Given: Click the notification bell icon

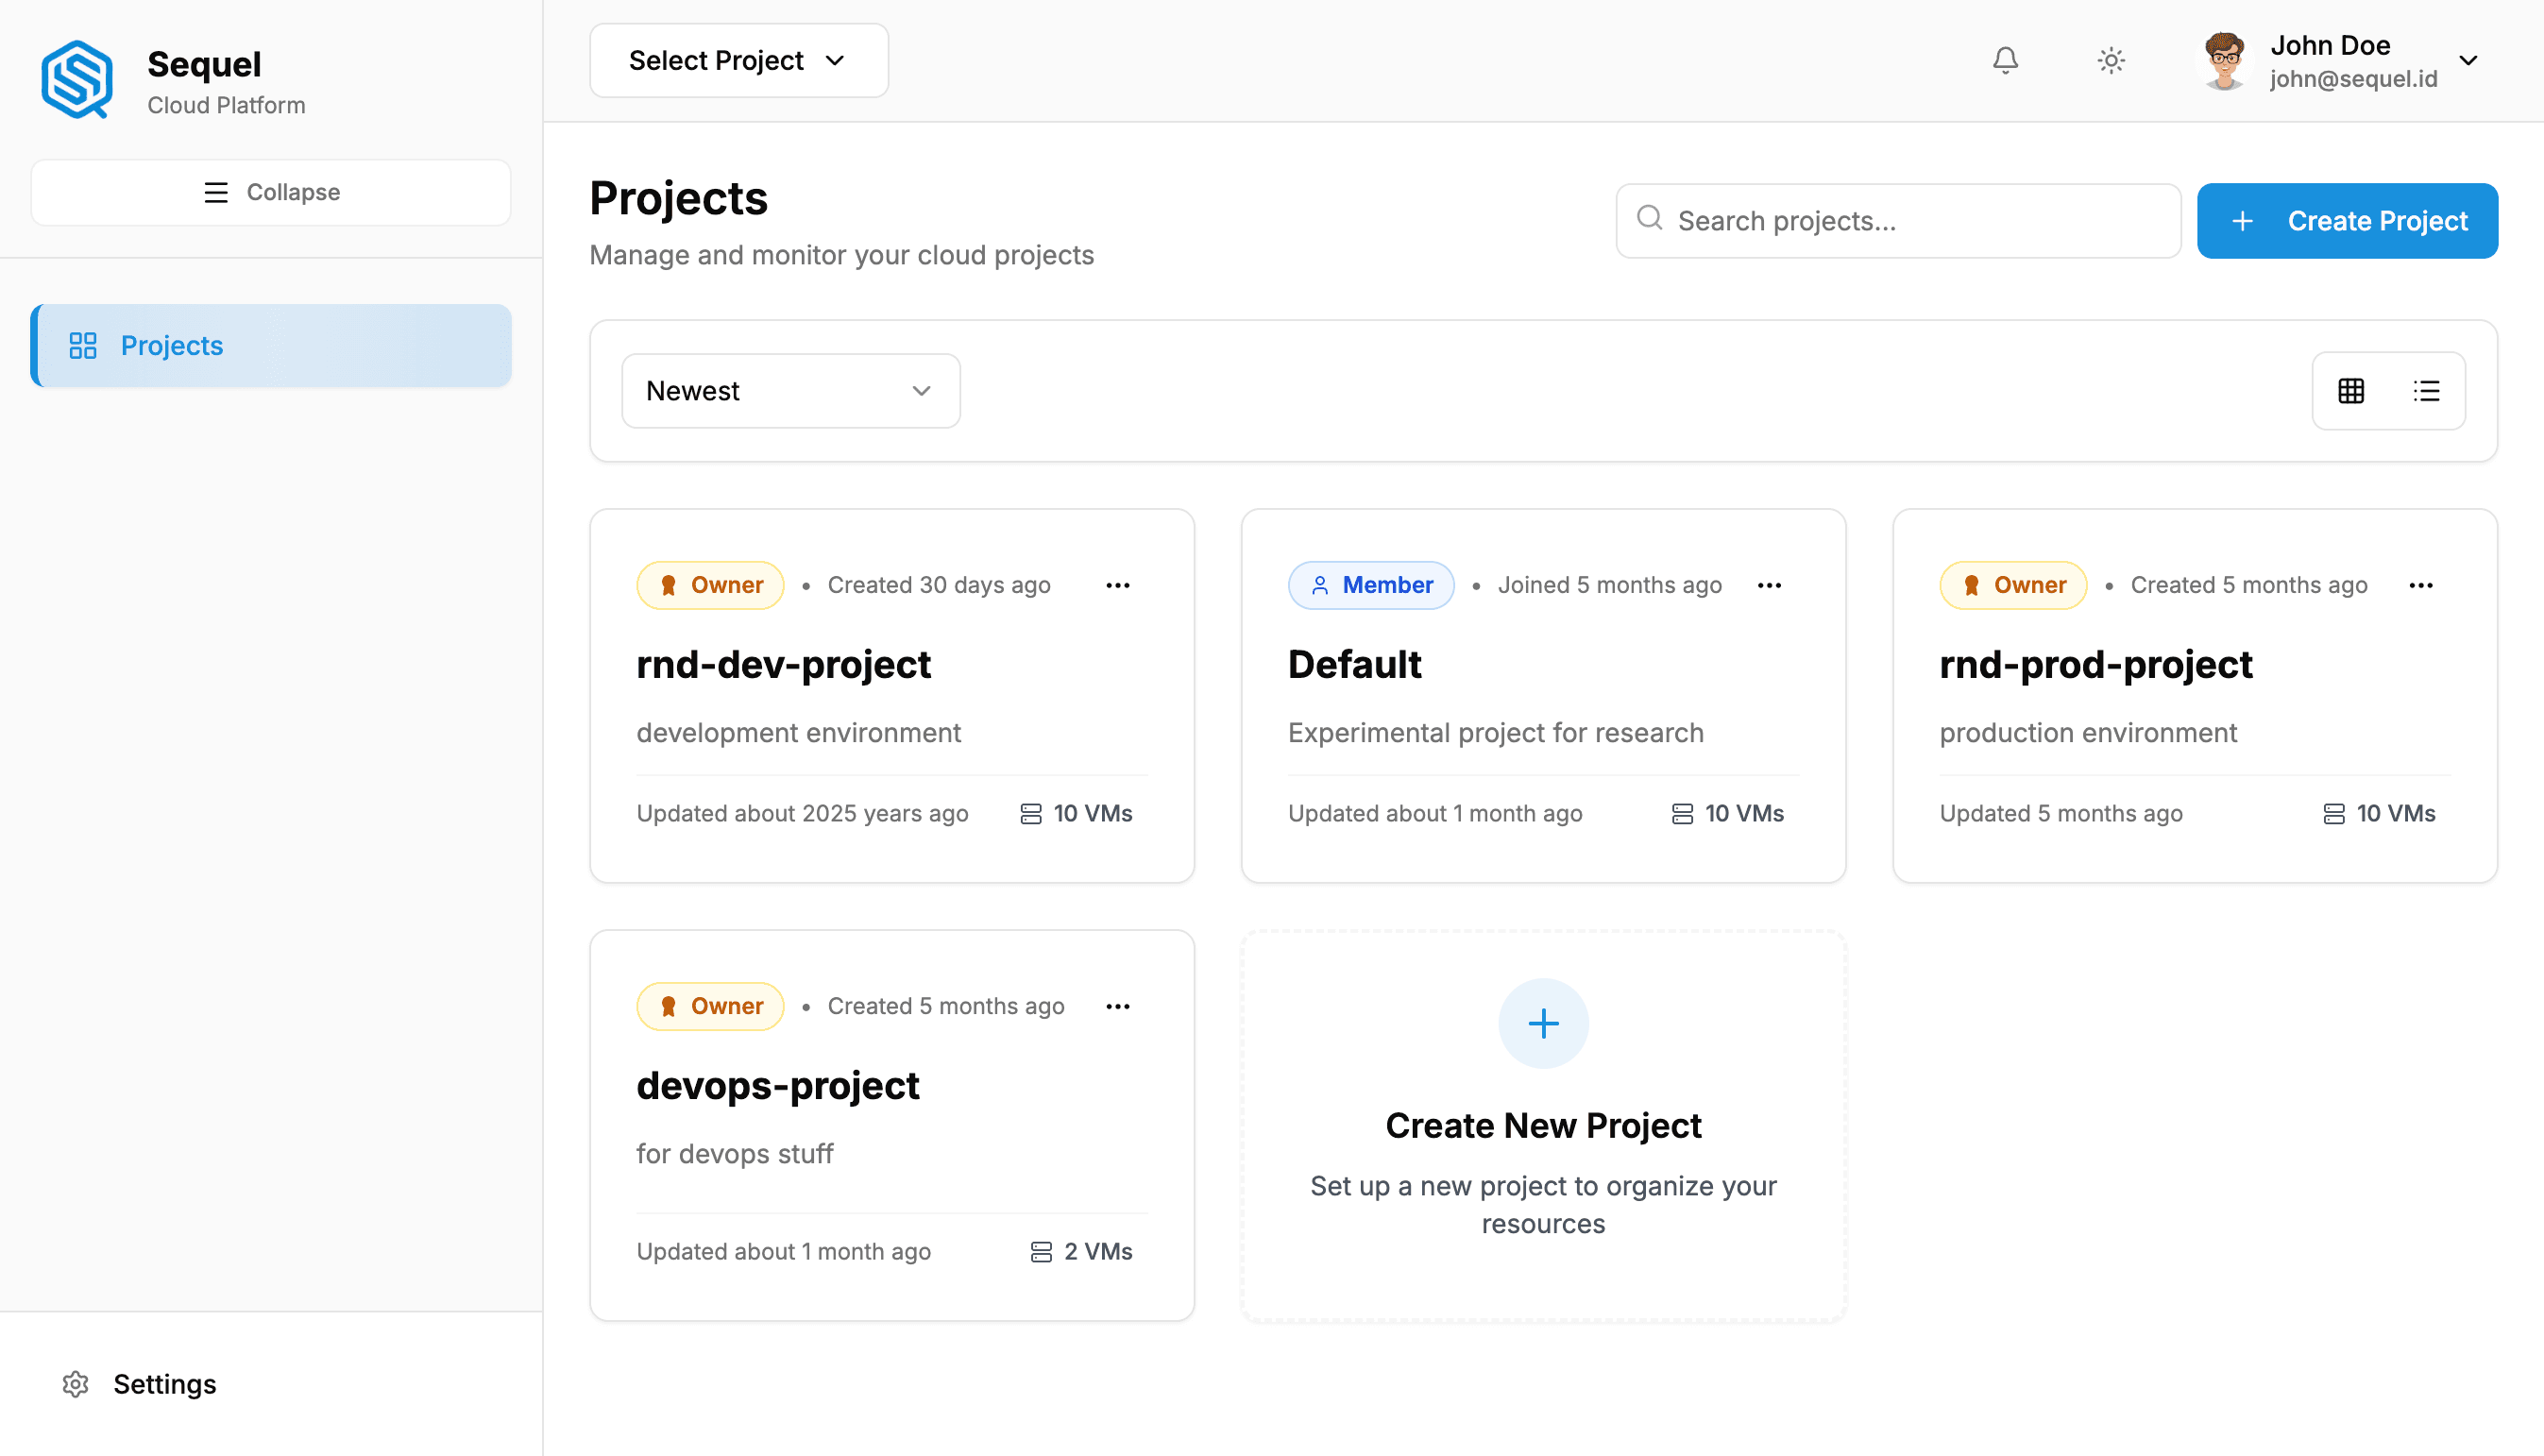Looking at the screenshot, I should click(2006, 60).
